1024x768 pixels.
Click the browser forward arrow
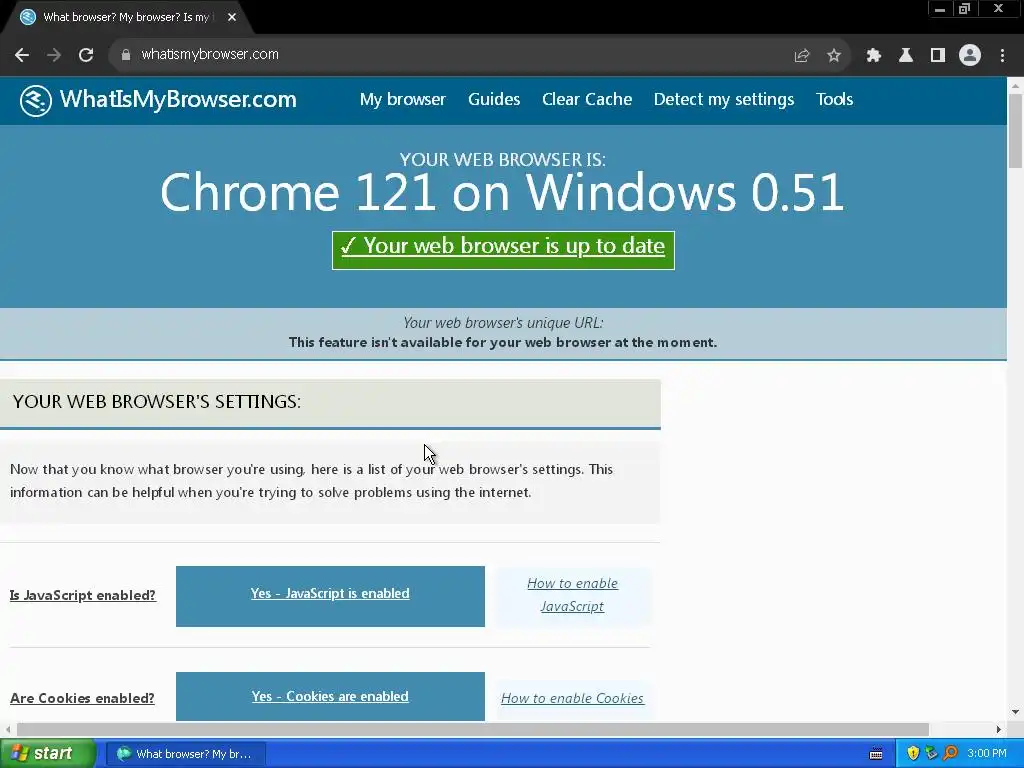point(54,55)
